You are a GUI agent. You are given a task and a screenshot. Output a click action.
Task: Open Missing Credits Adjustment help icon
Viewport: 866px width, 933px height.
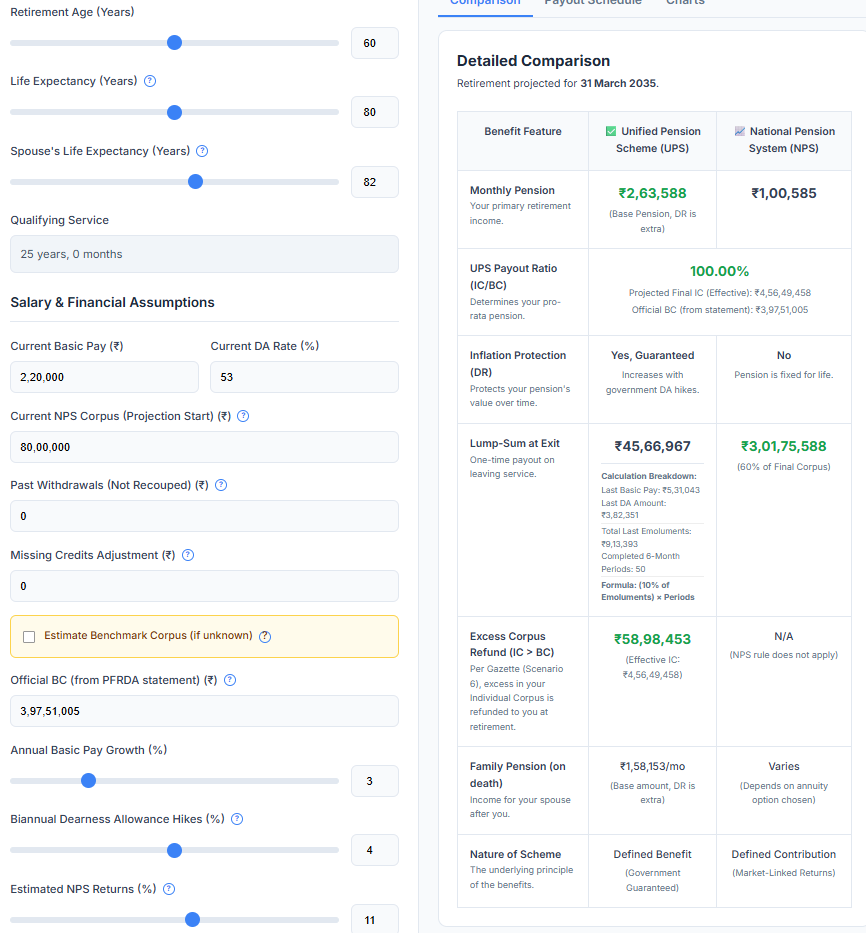[187, 555]
